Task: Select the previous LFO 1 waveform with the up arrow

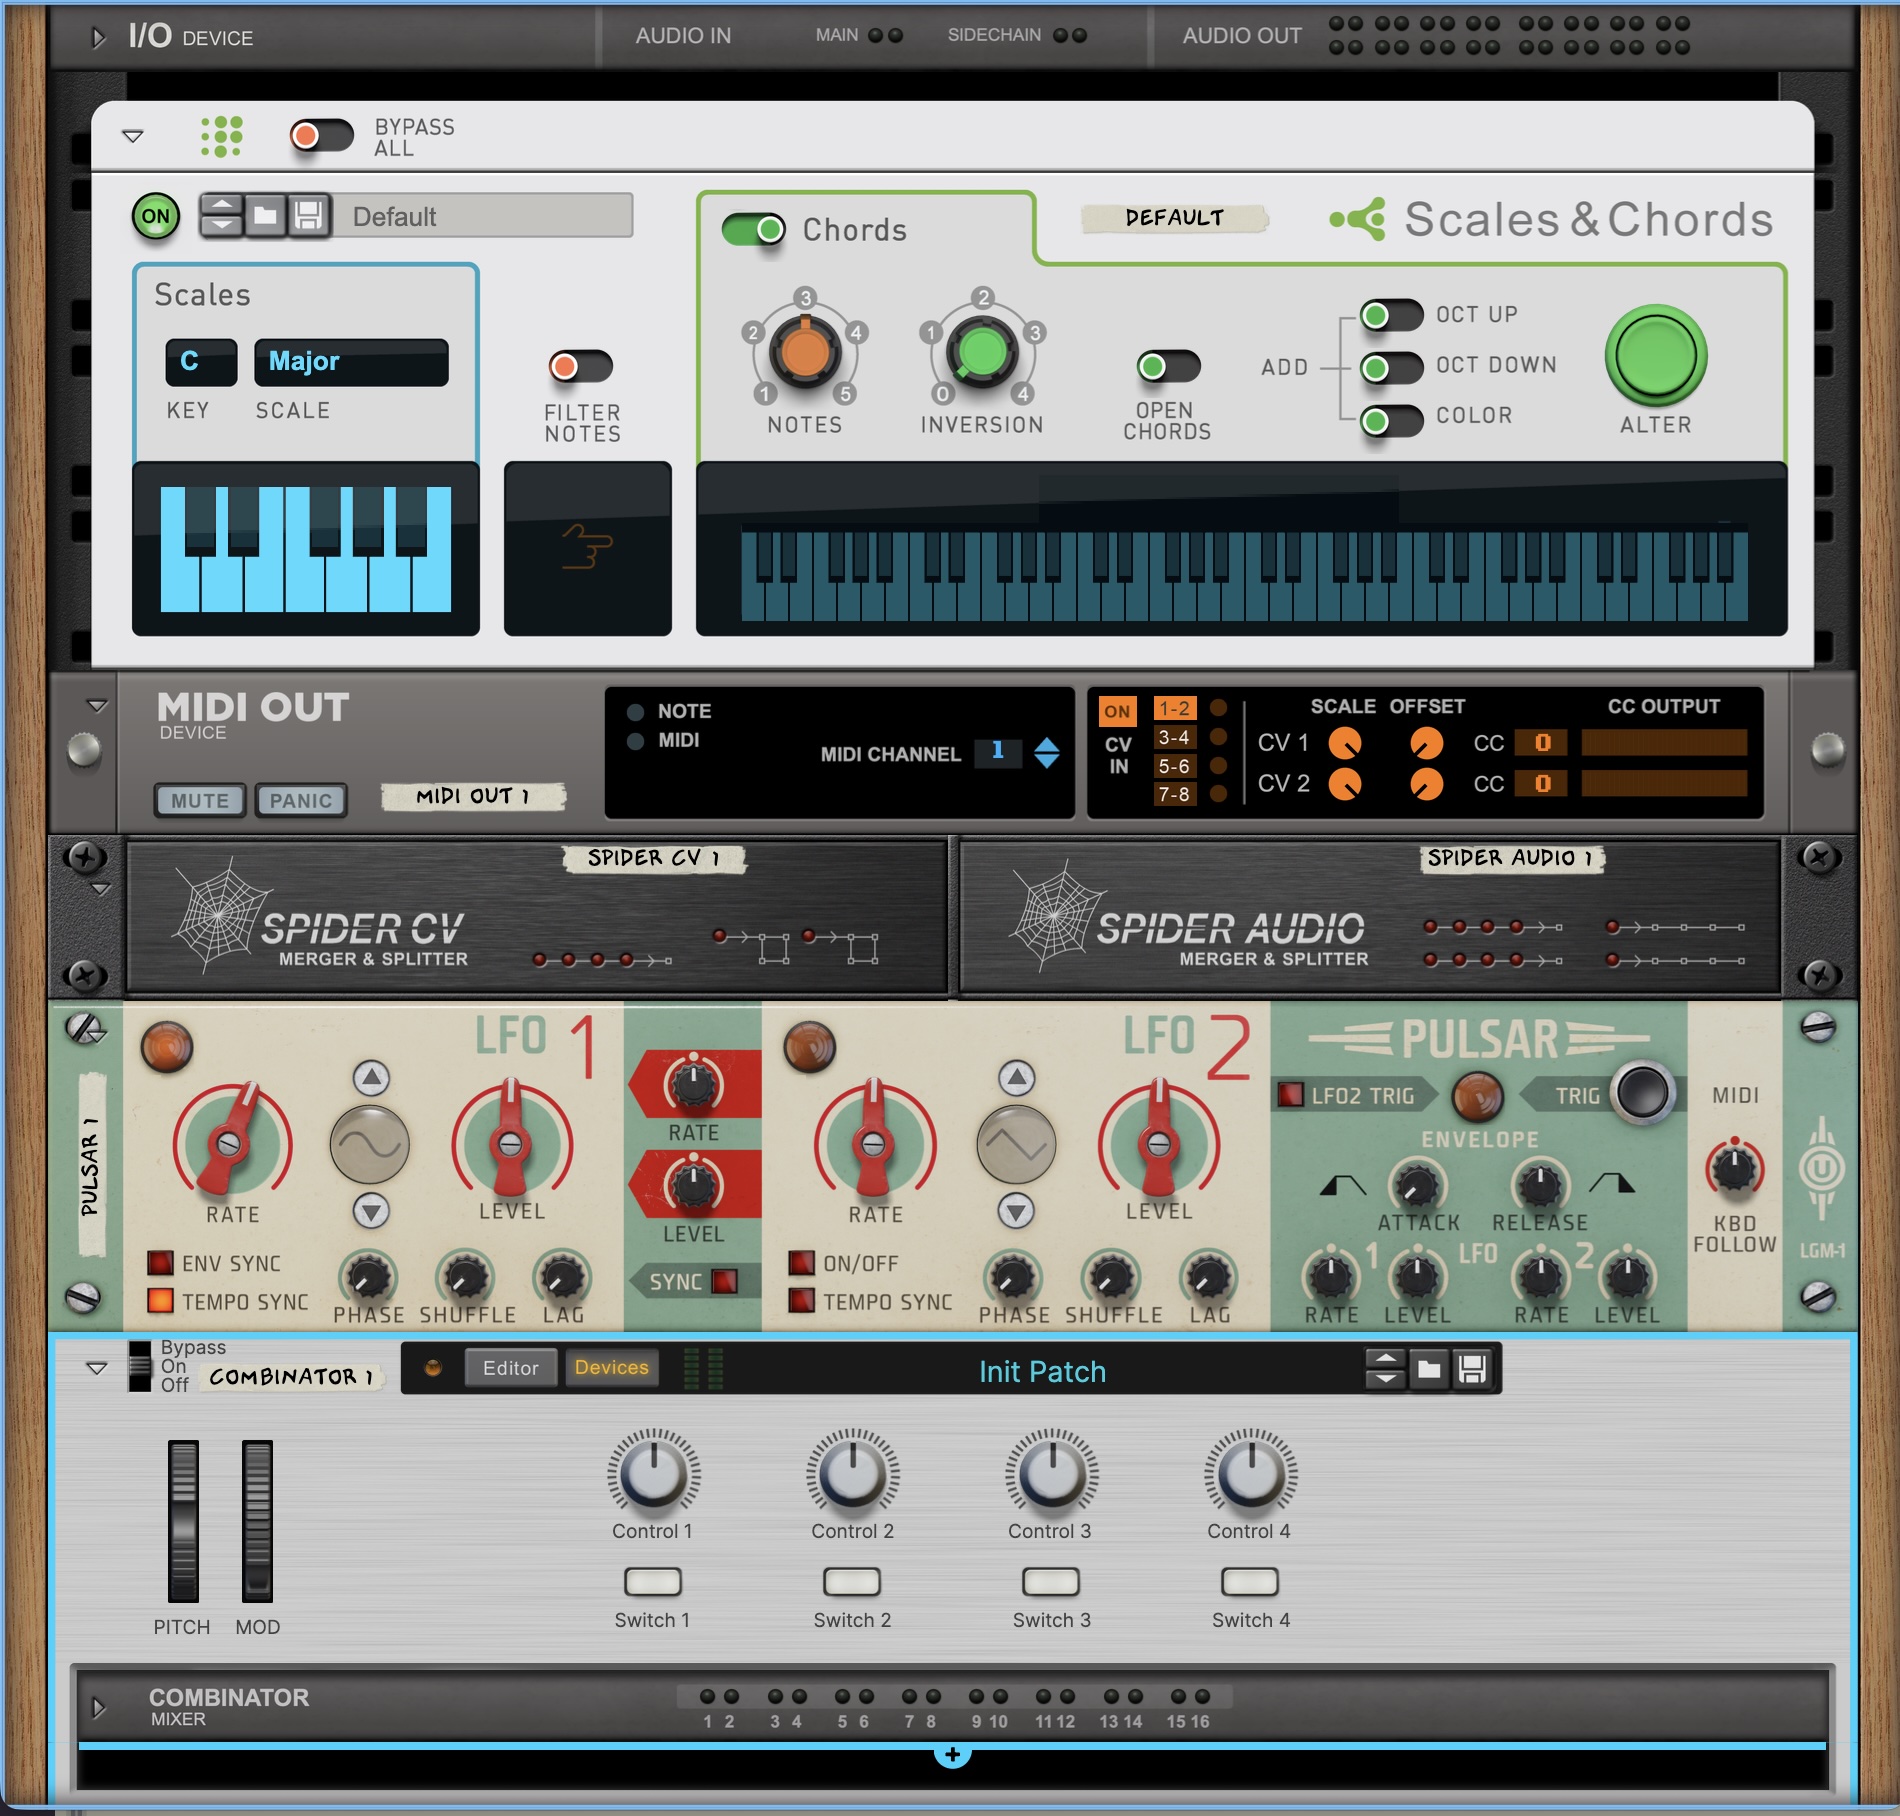Action: (371, 1078)
